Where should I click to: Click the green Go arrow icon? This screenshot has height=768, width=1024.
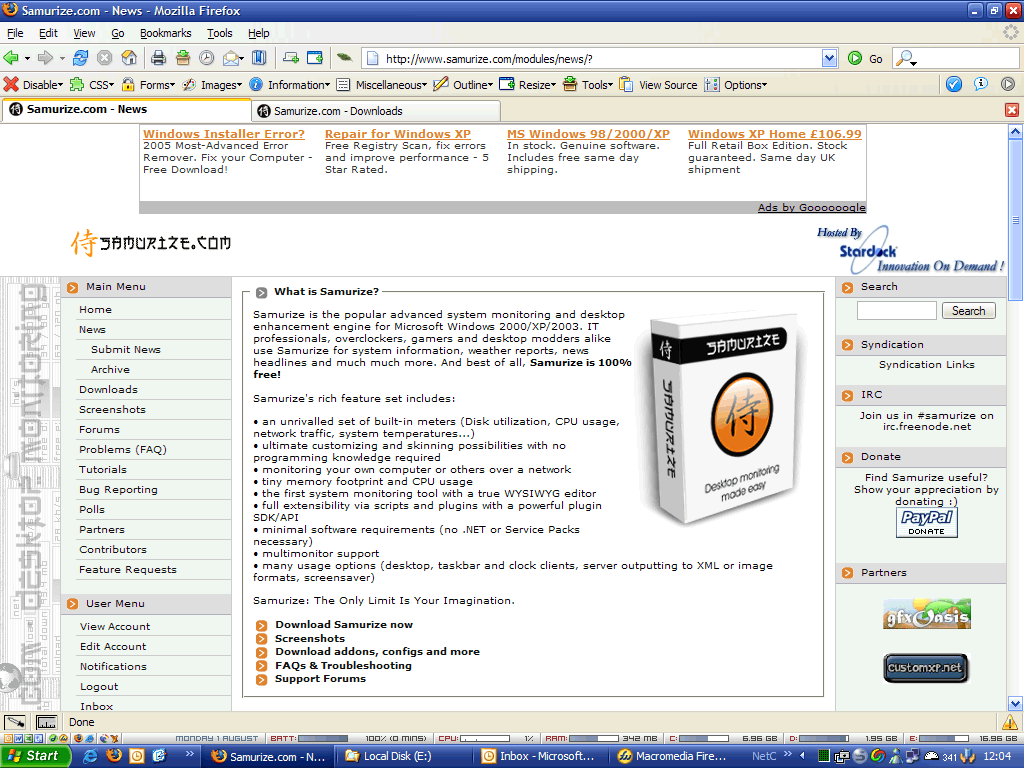click(855, 58)
